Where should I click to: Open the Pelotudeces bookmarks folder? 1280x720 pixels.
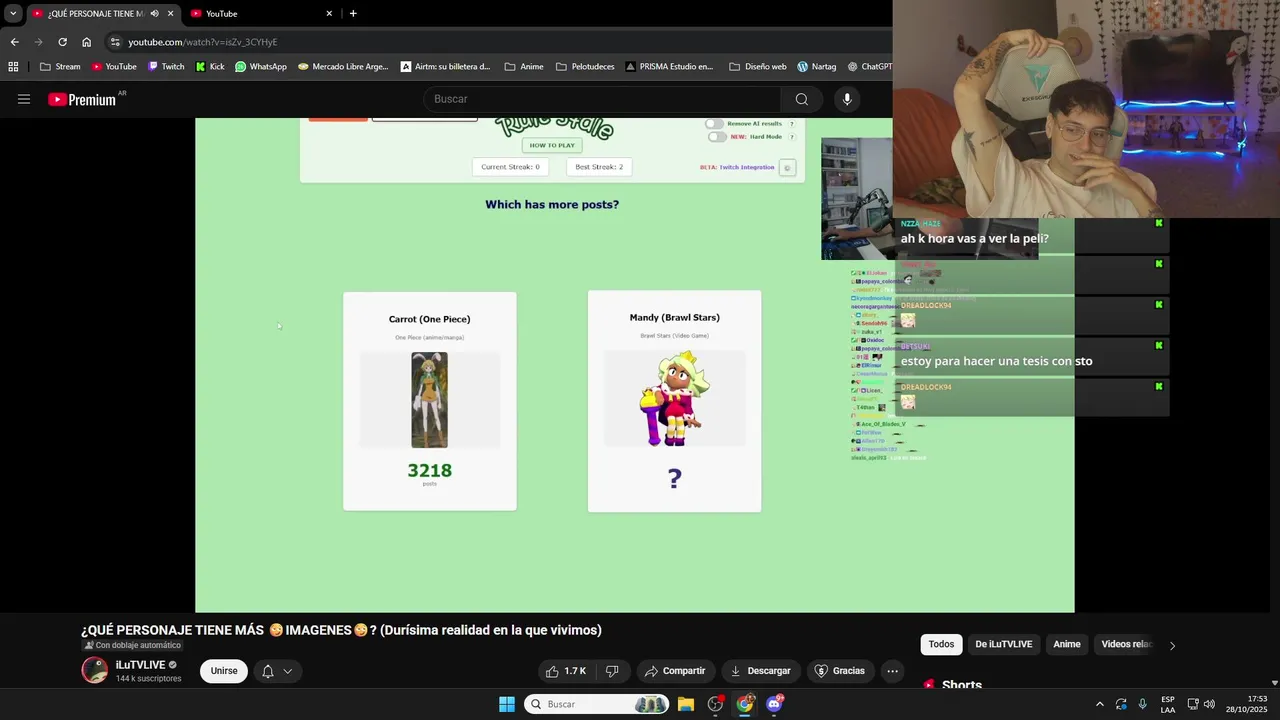pyautogui.click(x=585, y=67)
